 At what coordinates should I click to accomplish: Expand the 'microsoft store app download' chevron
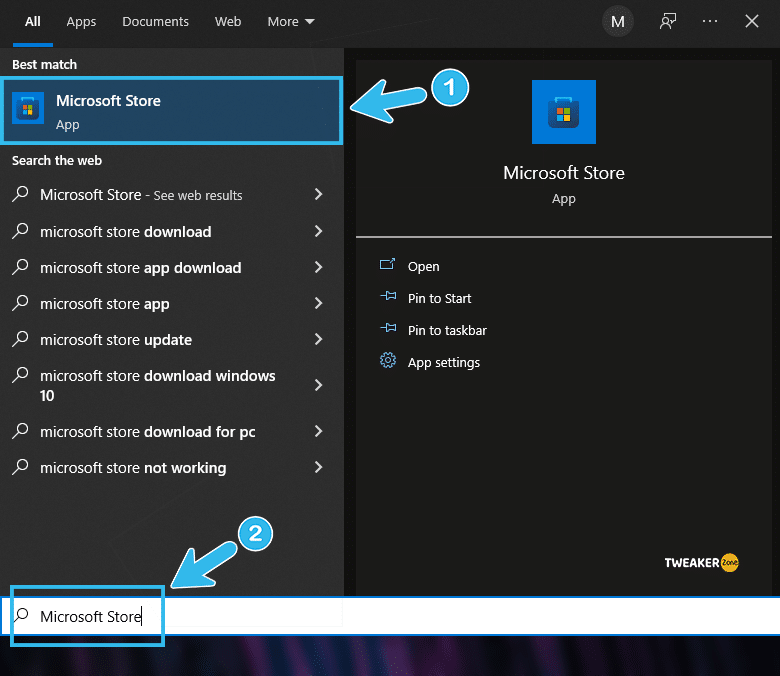click(319, 267)
